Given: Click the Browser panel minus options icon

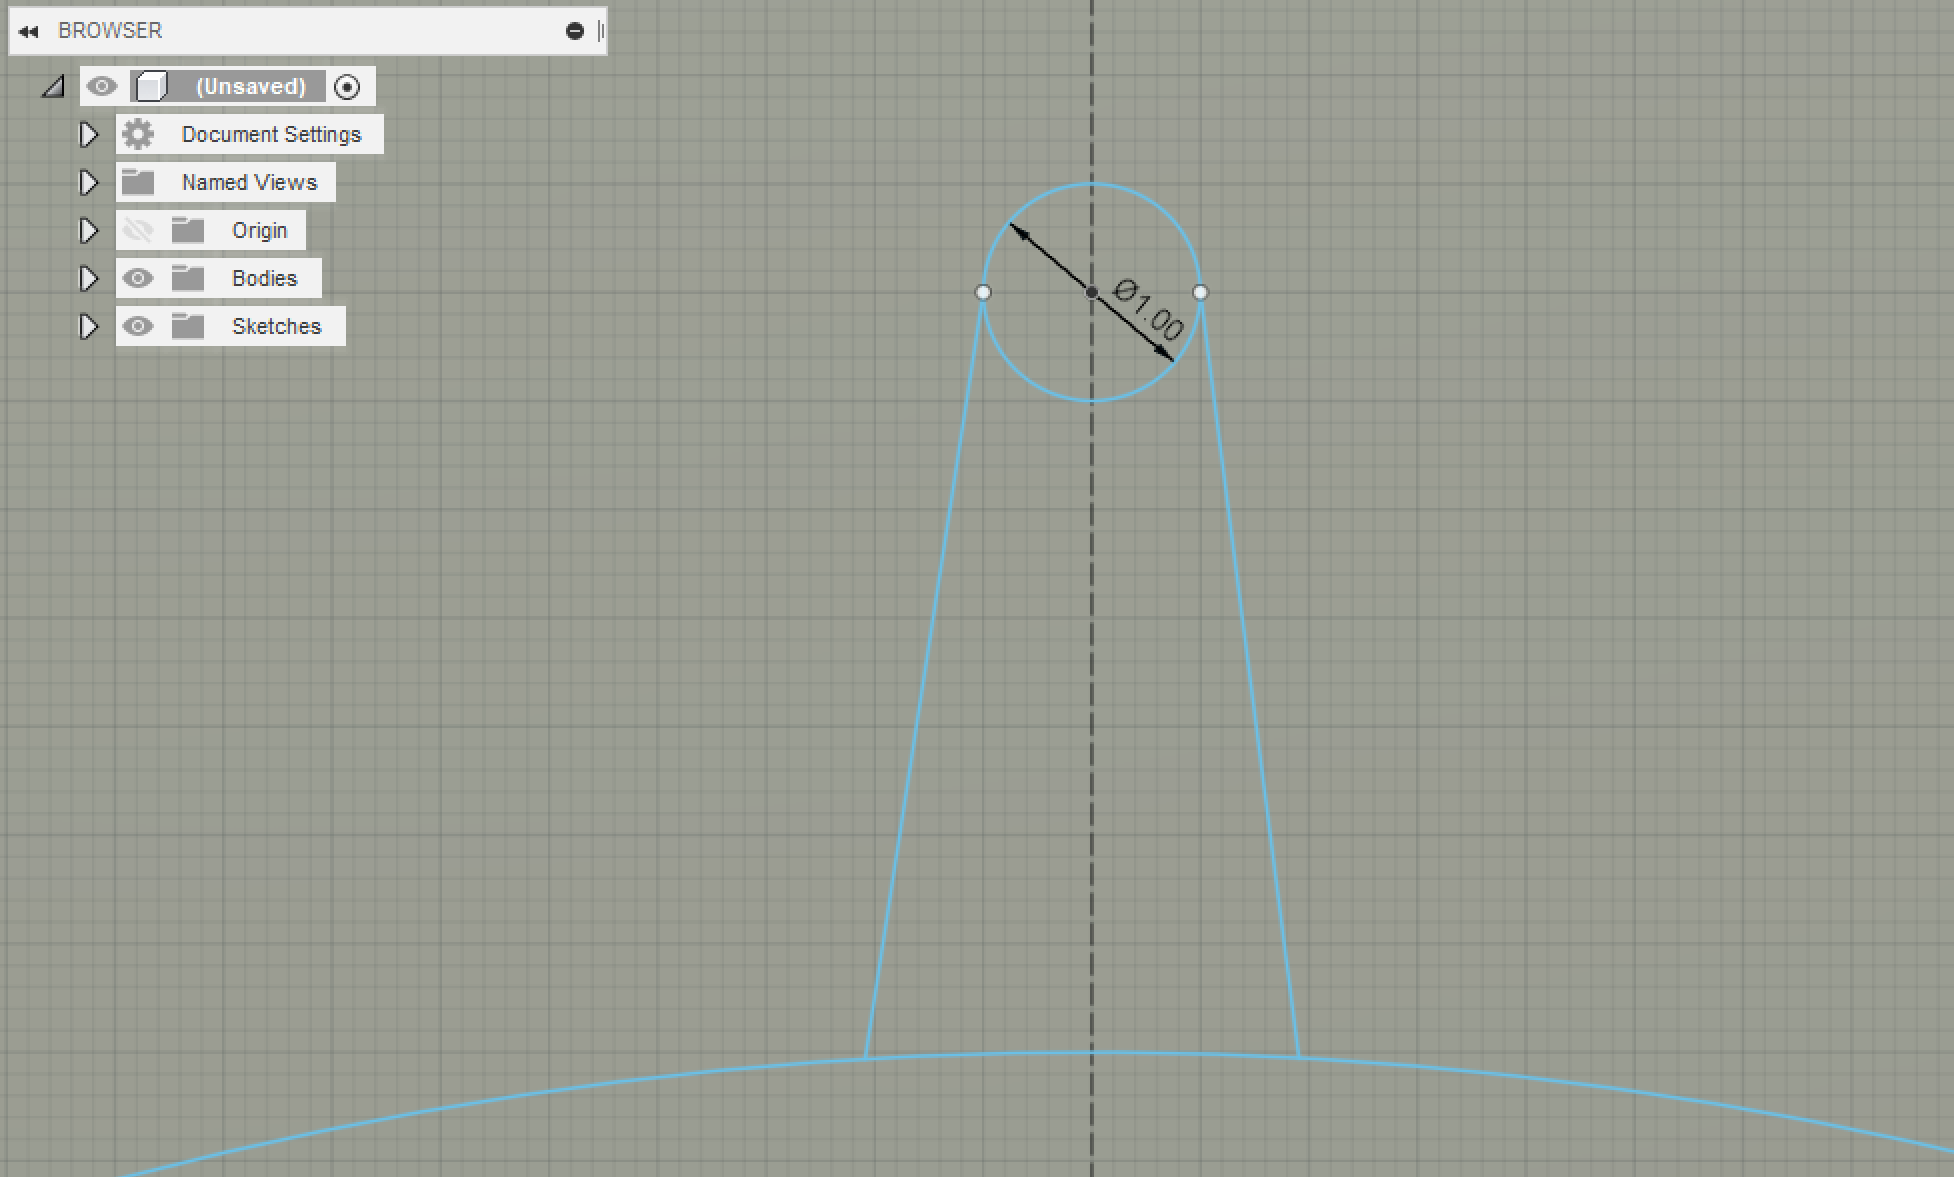Looking at the screenshot, I should [574, 31].
